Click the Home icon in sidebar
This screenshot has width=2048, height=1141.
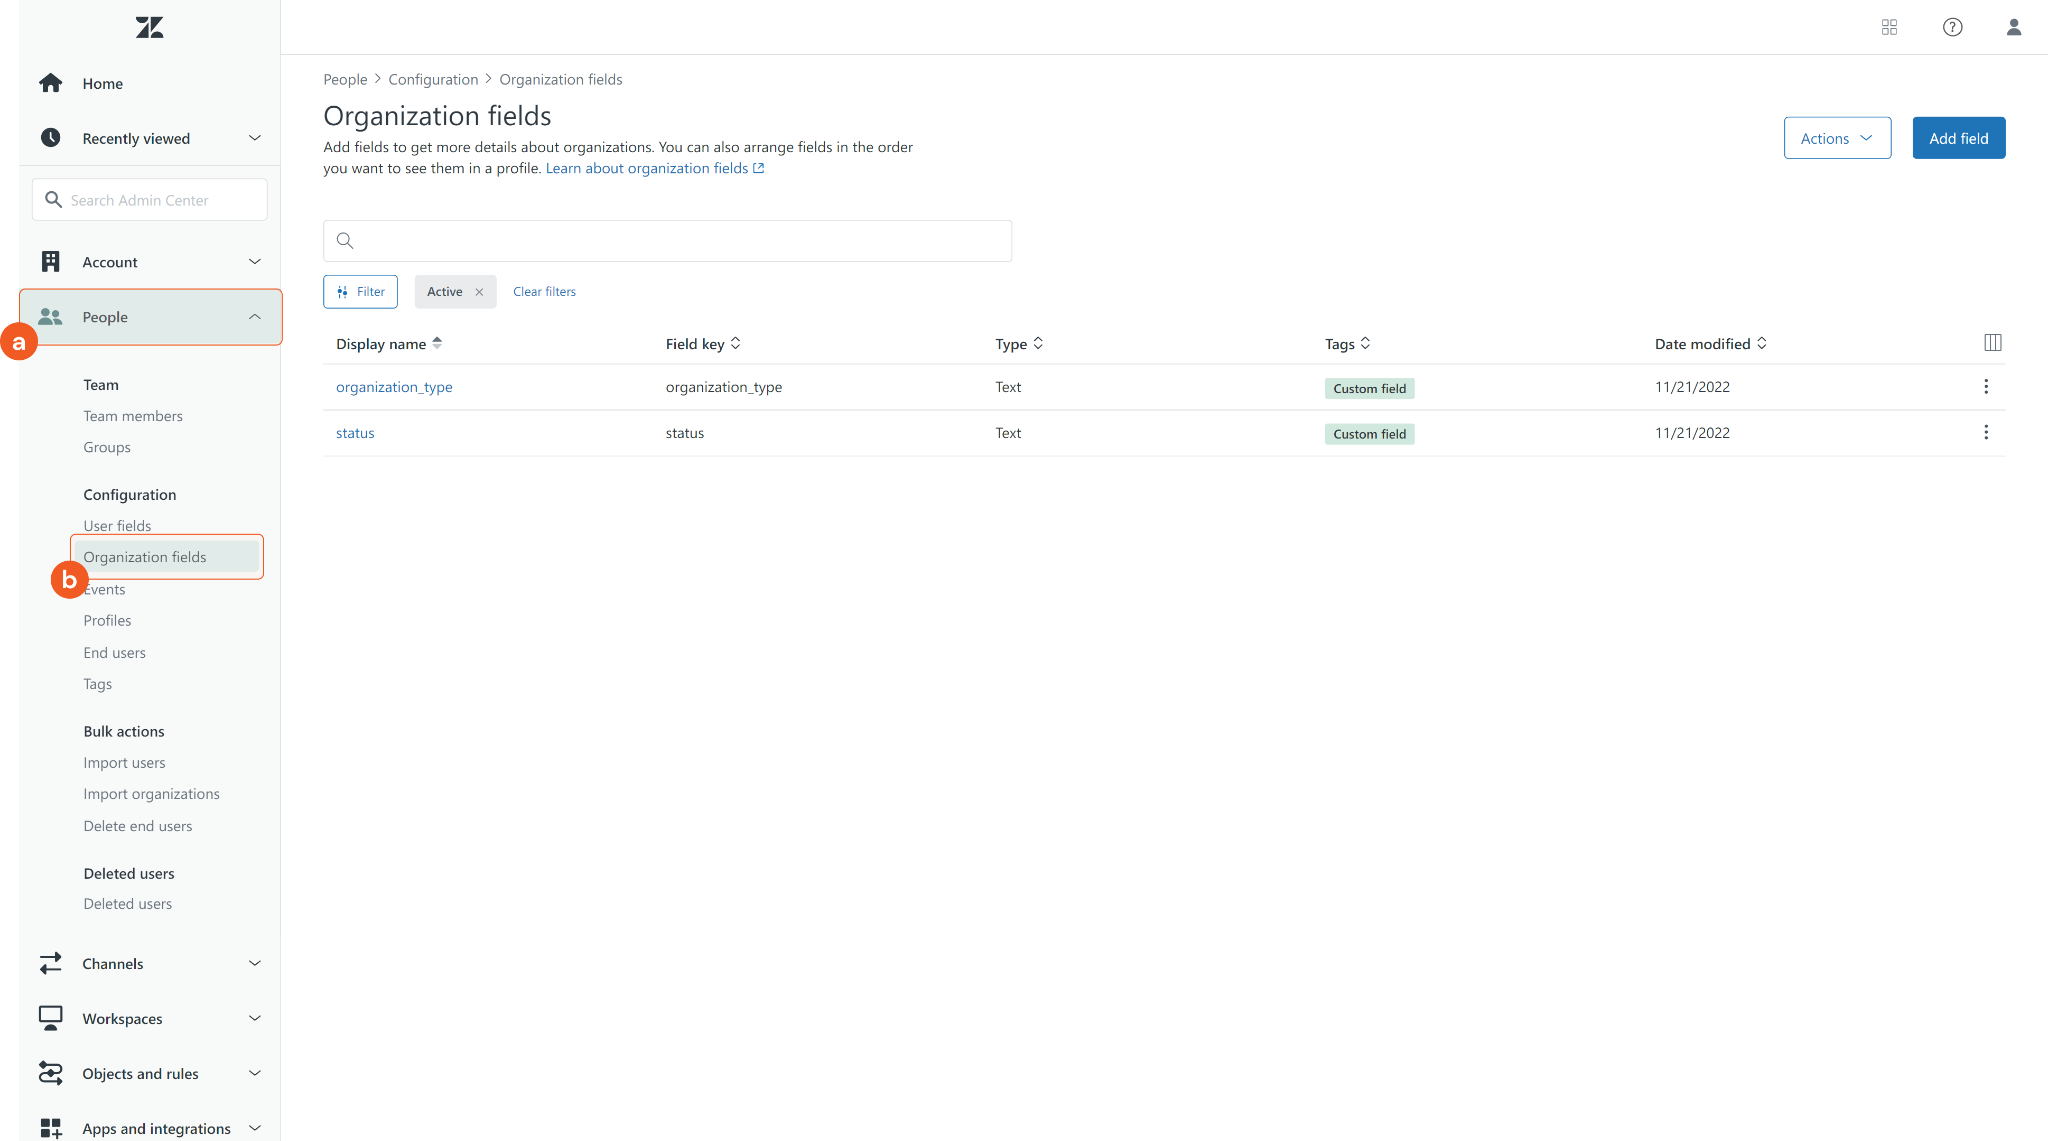51,83
